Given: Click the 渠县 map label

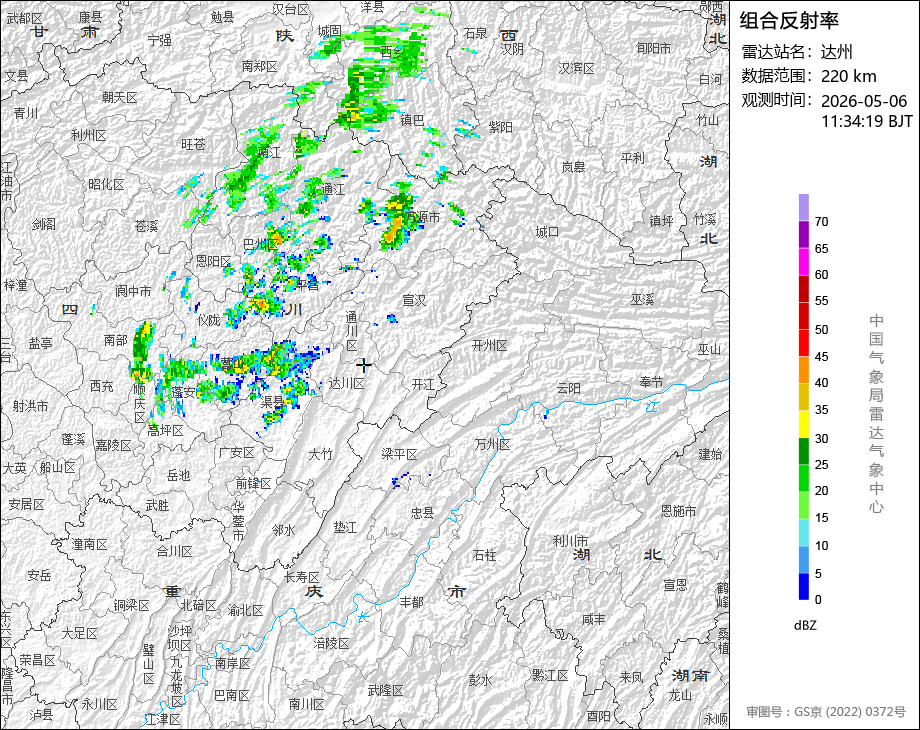Looking at the screenshot, I should [272, 401].
